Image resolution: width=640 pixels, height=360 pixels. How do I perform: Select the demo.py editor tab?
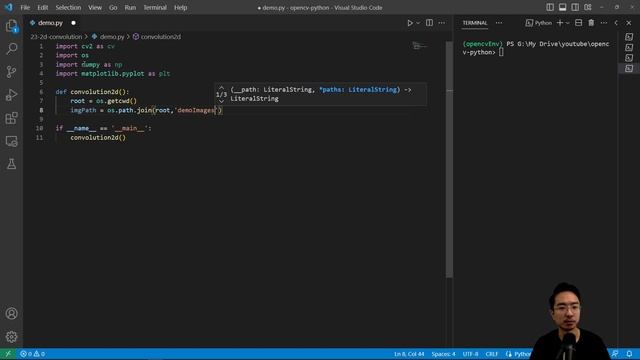(50, 23)
